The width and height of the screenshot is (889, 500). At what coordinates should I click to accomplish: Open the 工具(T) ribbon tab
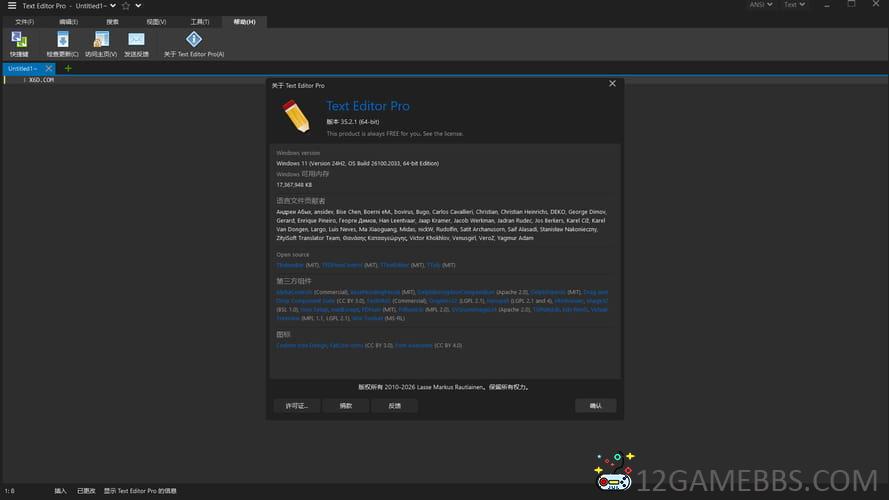pos(200,21)
